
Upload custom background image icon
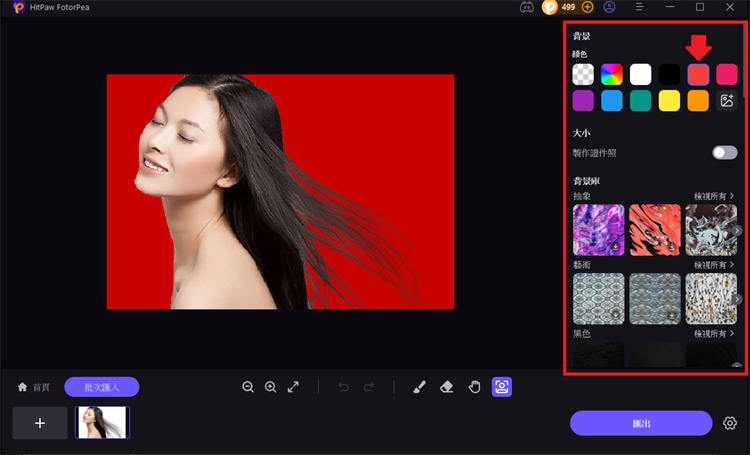[x=727, y=101]
